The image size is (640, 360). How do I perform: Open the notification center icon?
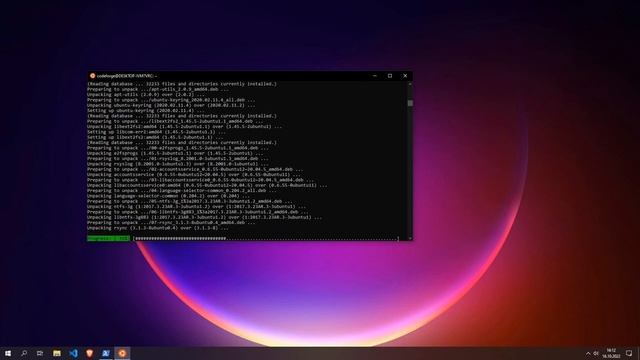629,353
